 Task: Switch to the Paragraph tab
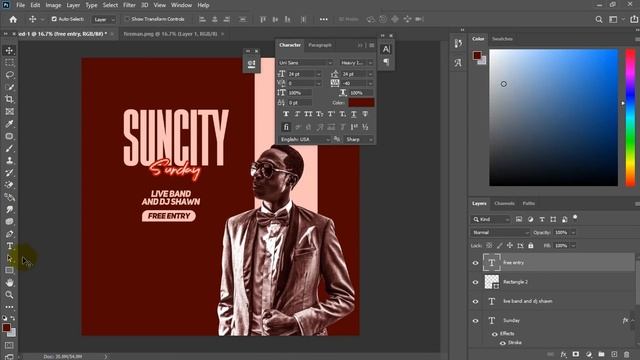[320, 45]
